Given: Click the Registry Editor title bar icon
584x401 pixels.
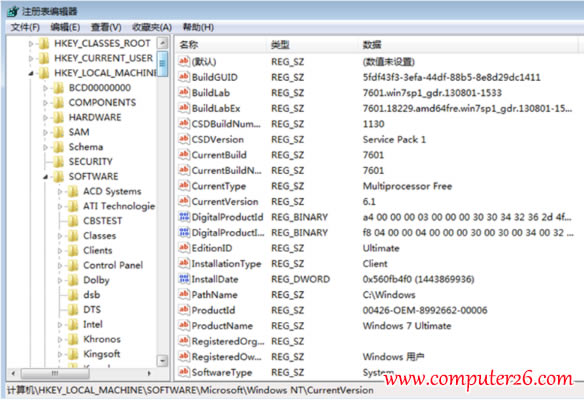Looking at the screenshot, I should pos(13,12).
